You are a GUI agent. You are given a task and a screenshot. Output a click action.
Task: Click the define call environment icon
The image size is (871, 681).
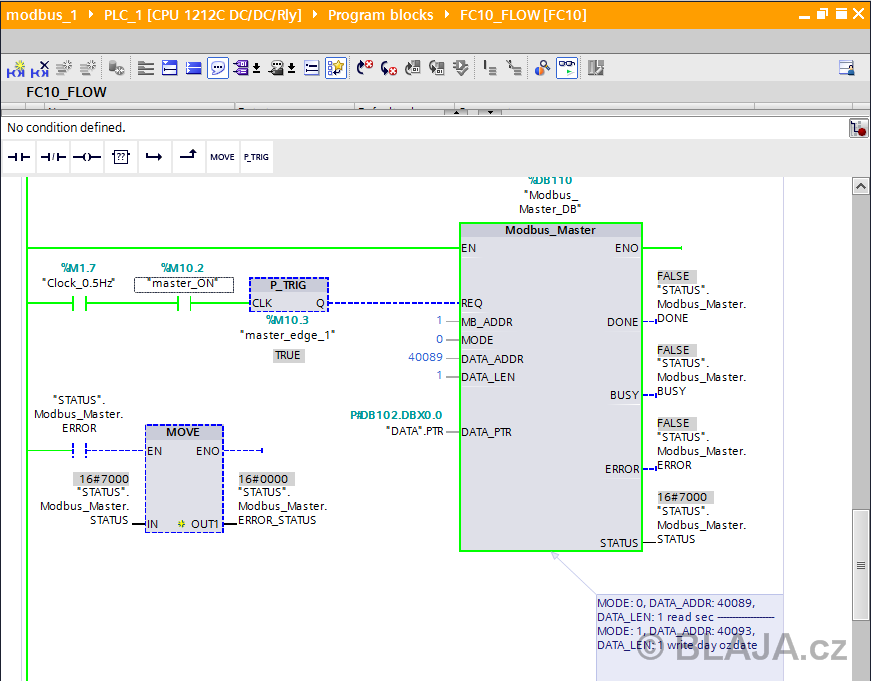click(489, 68)
